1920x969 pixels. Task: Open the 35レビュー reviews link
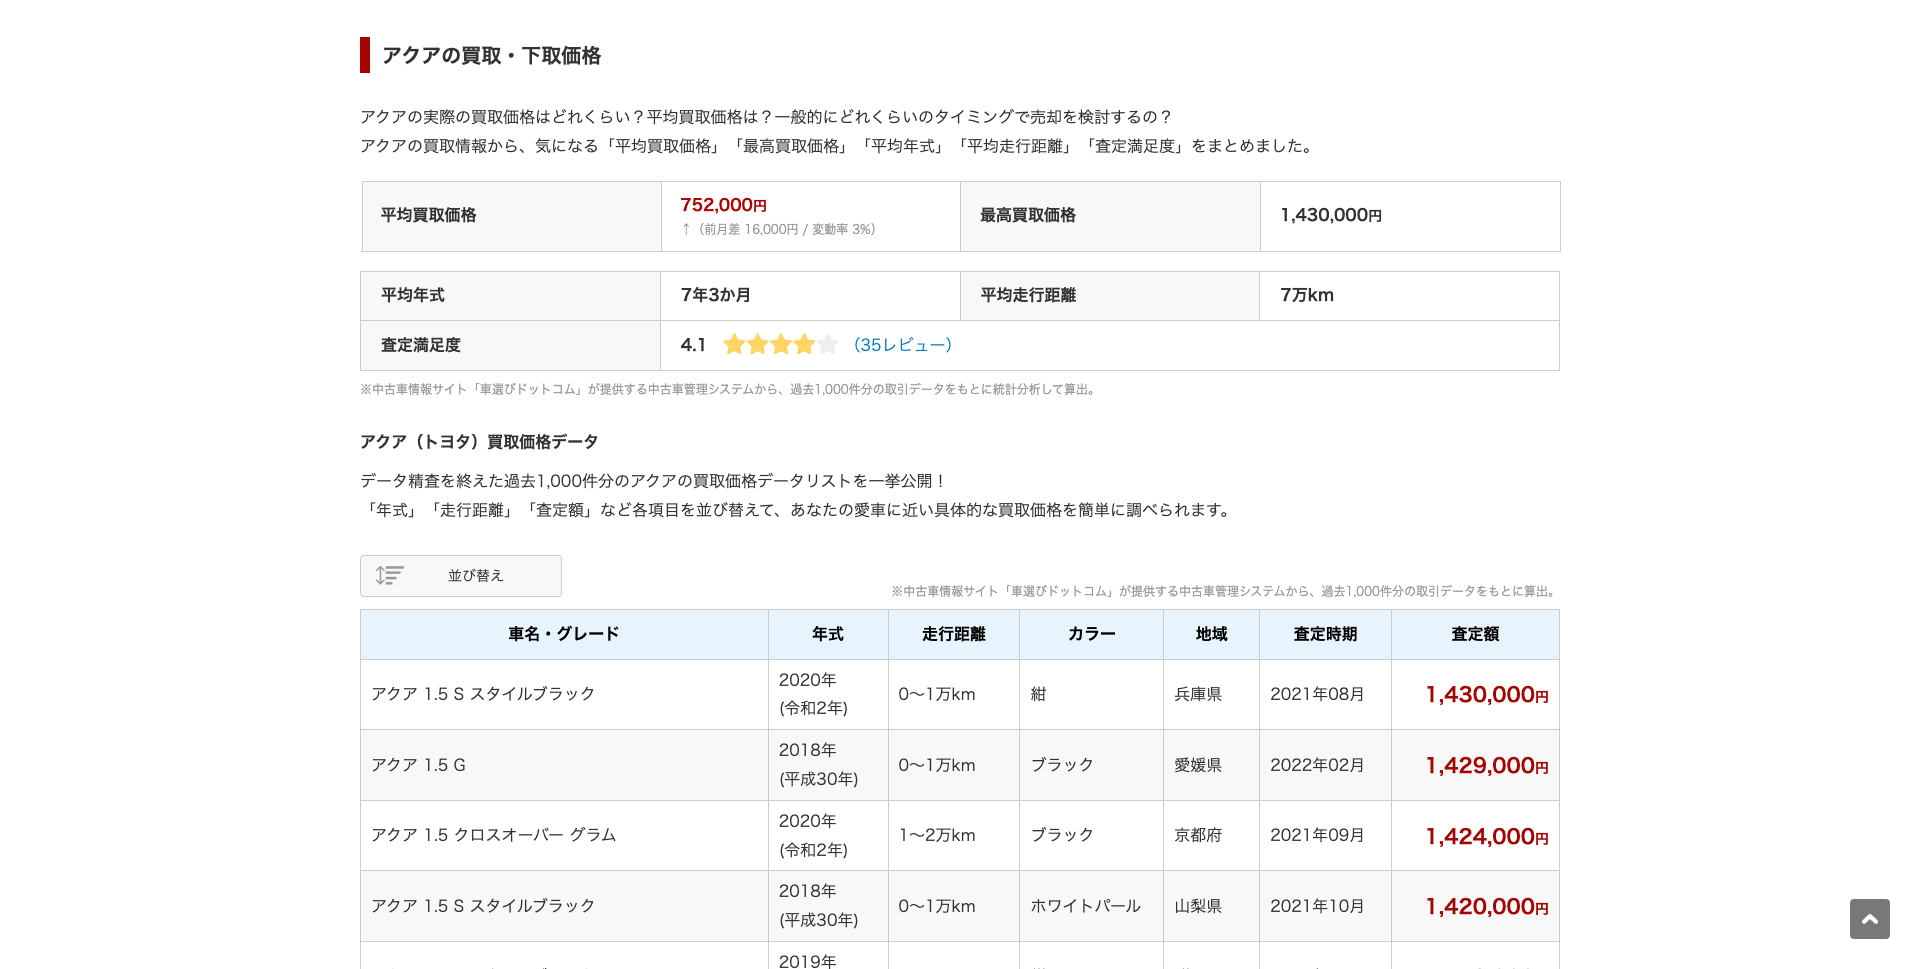click(901, 344)
